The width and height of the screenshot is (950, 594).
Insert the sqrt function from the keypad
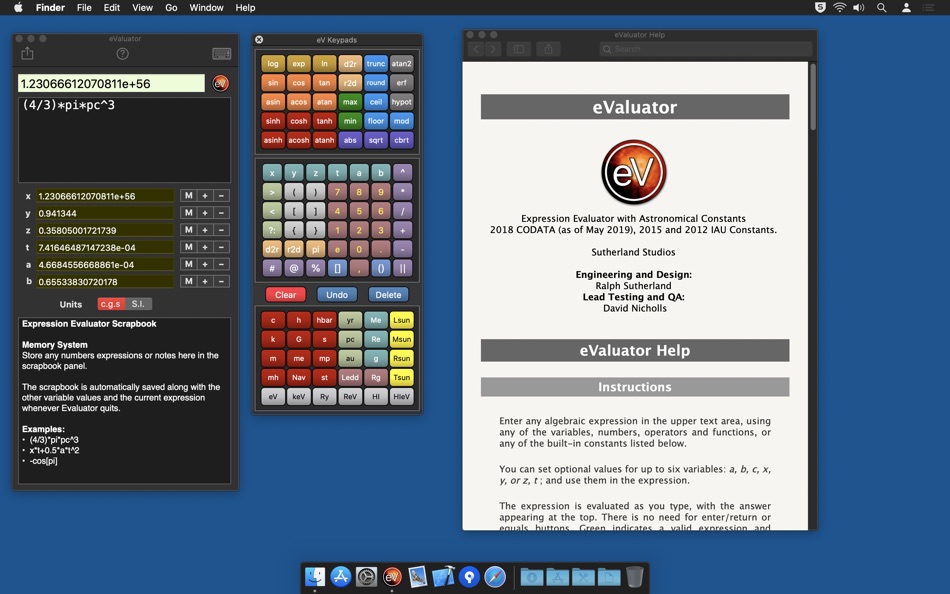[x=376, y=140]
